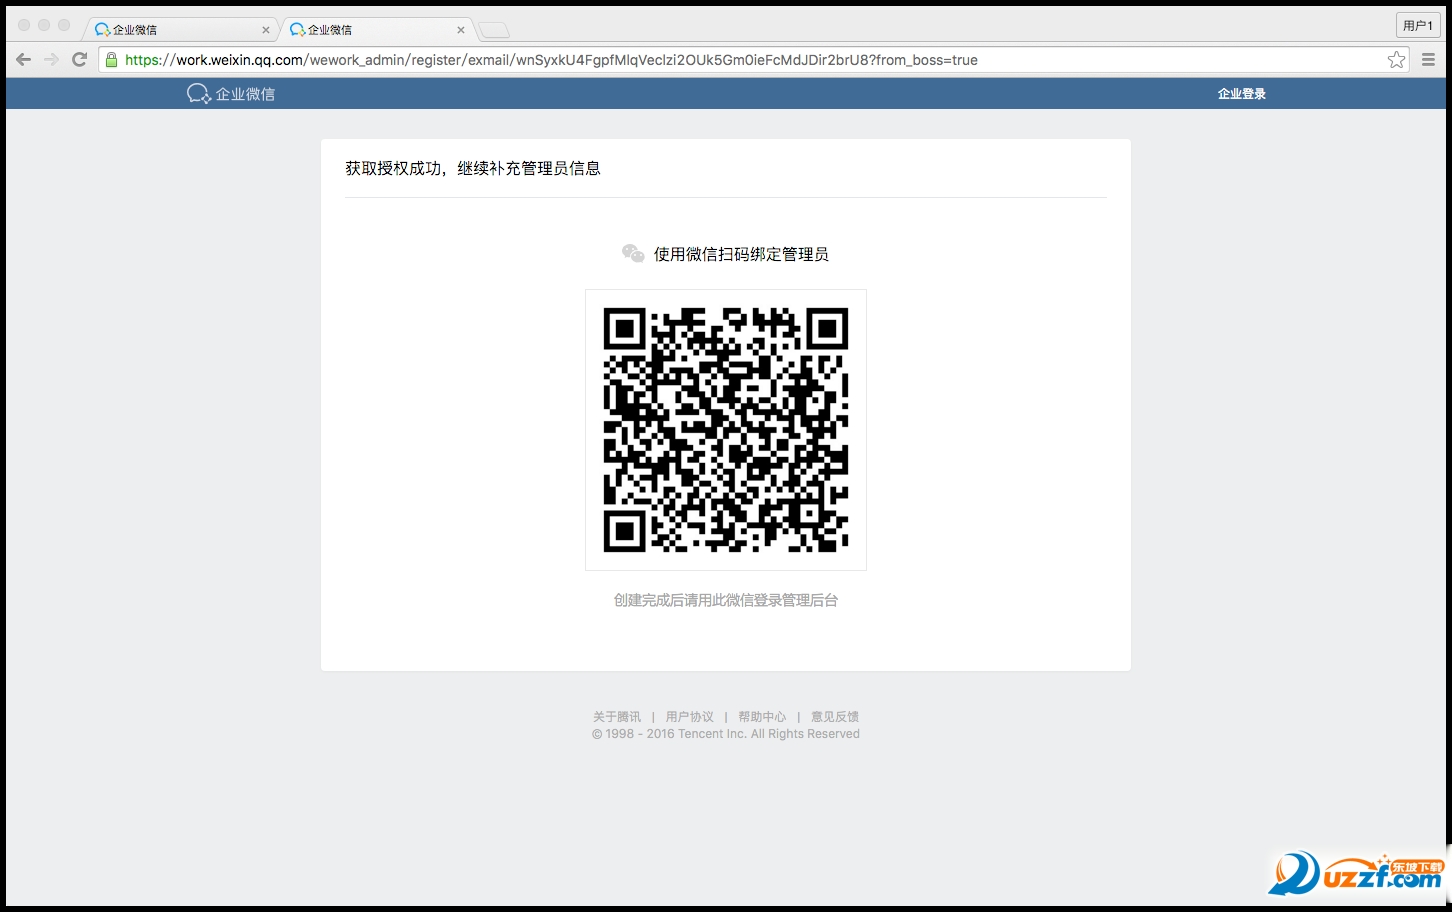The height and width of the screenshot is (912, 1452).
Task: Click the browser forward arrow
Action: tap(51, 60)
